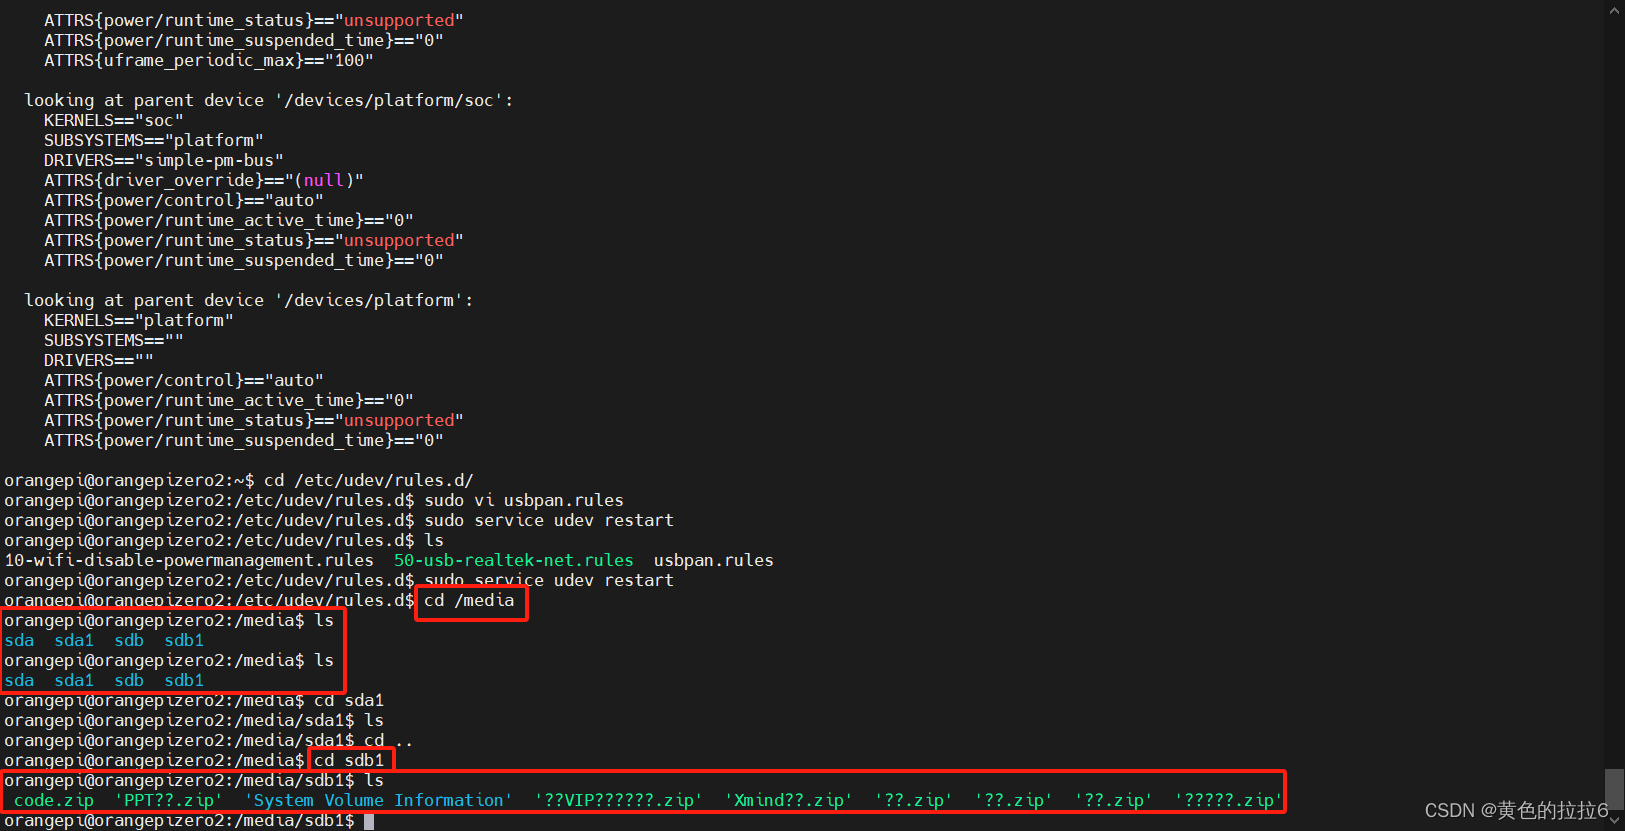Click 'Xmind??.zip' file name
This screenshot has width=1625, height=831.
pyautogui.click(x=789, y=800)
